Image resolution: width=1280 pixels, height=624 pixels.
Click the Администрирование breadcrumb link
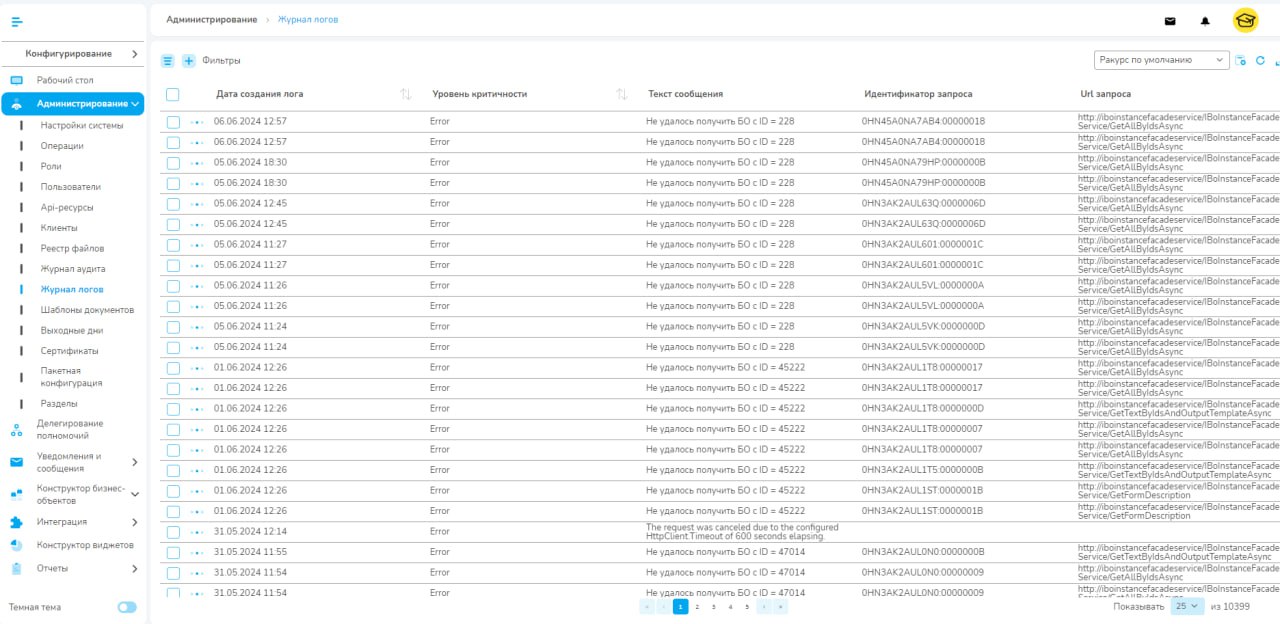211,20
